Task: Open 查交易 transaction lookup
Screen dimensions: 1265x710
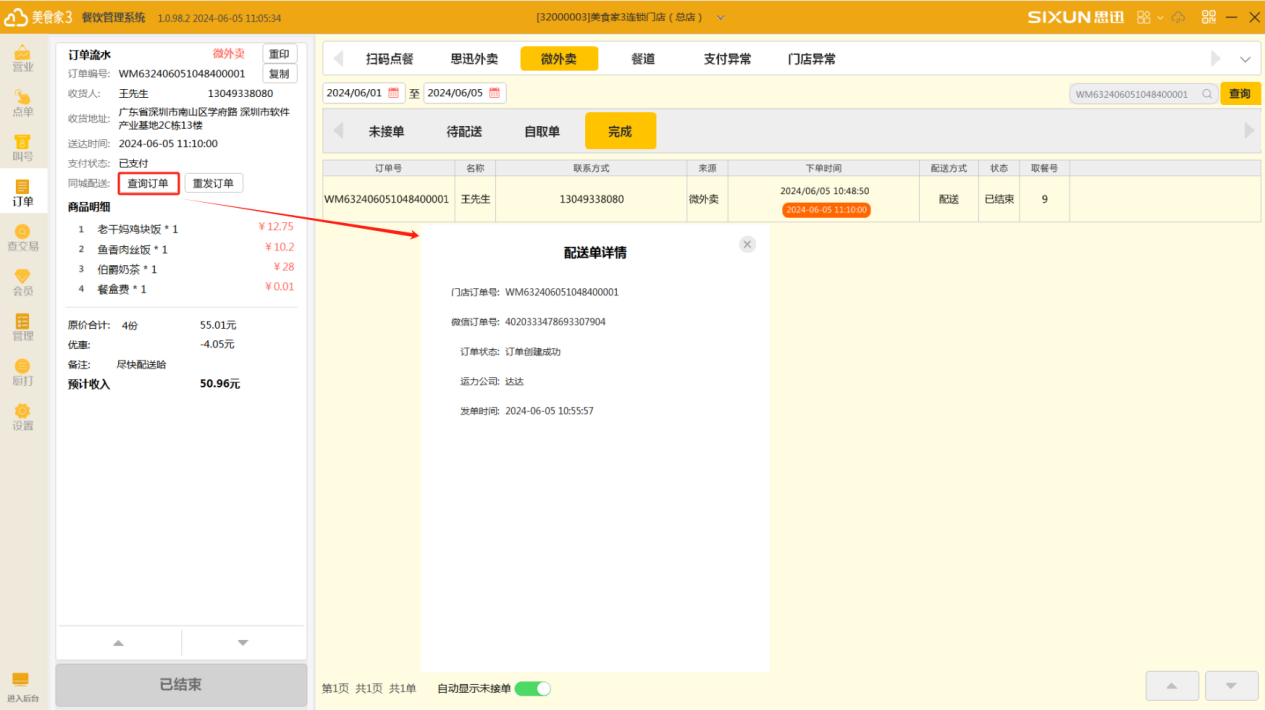Action: [x=22, y=238]
